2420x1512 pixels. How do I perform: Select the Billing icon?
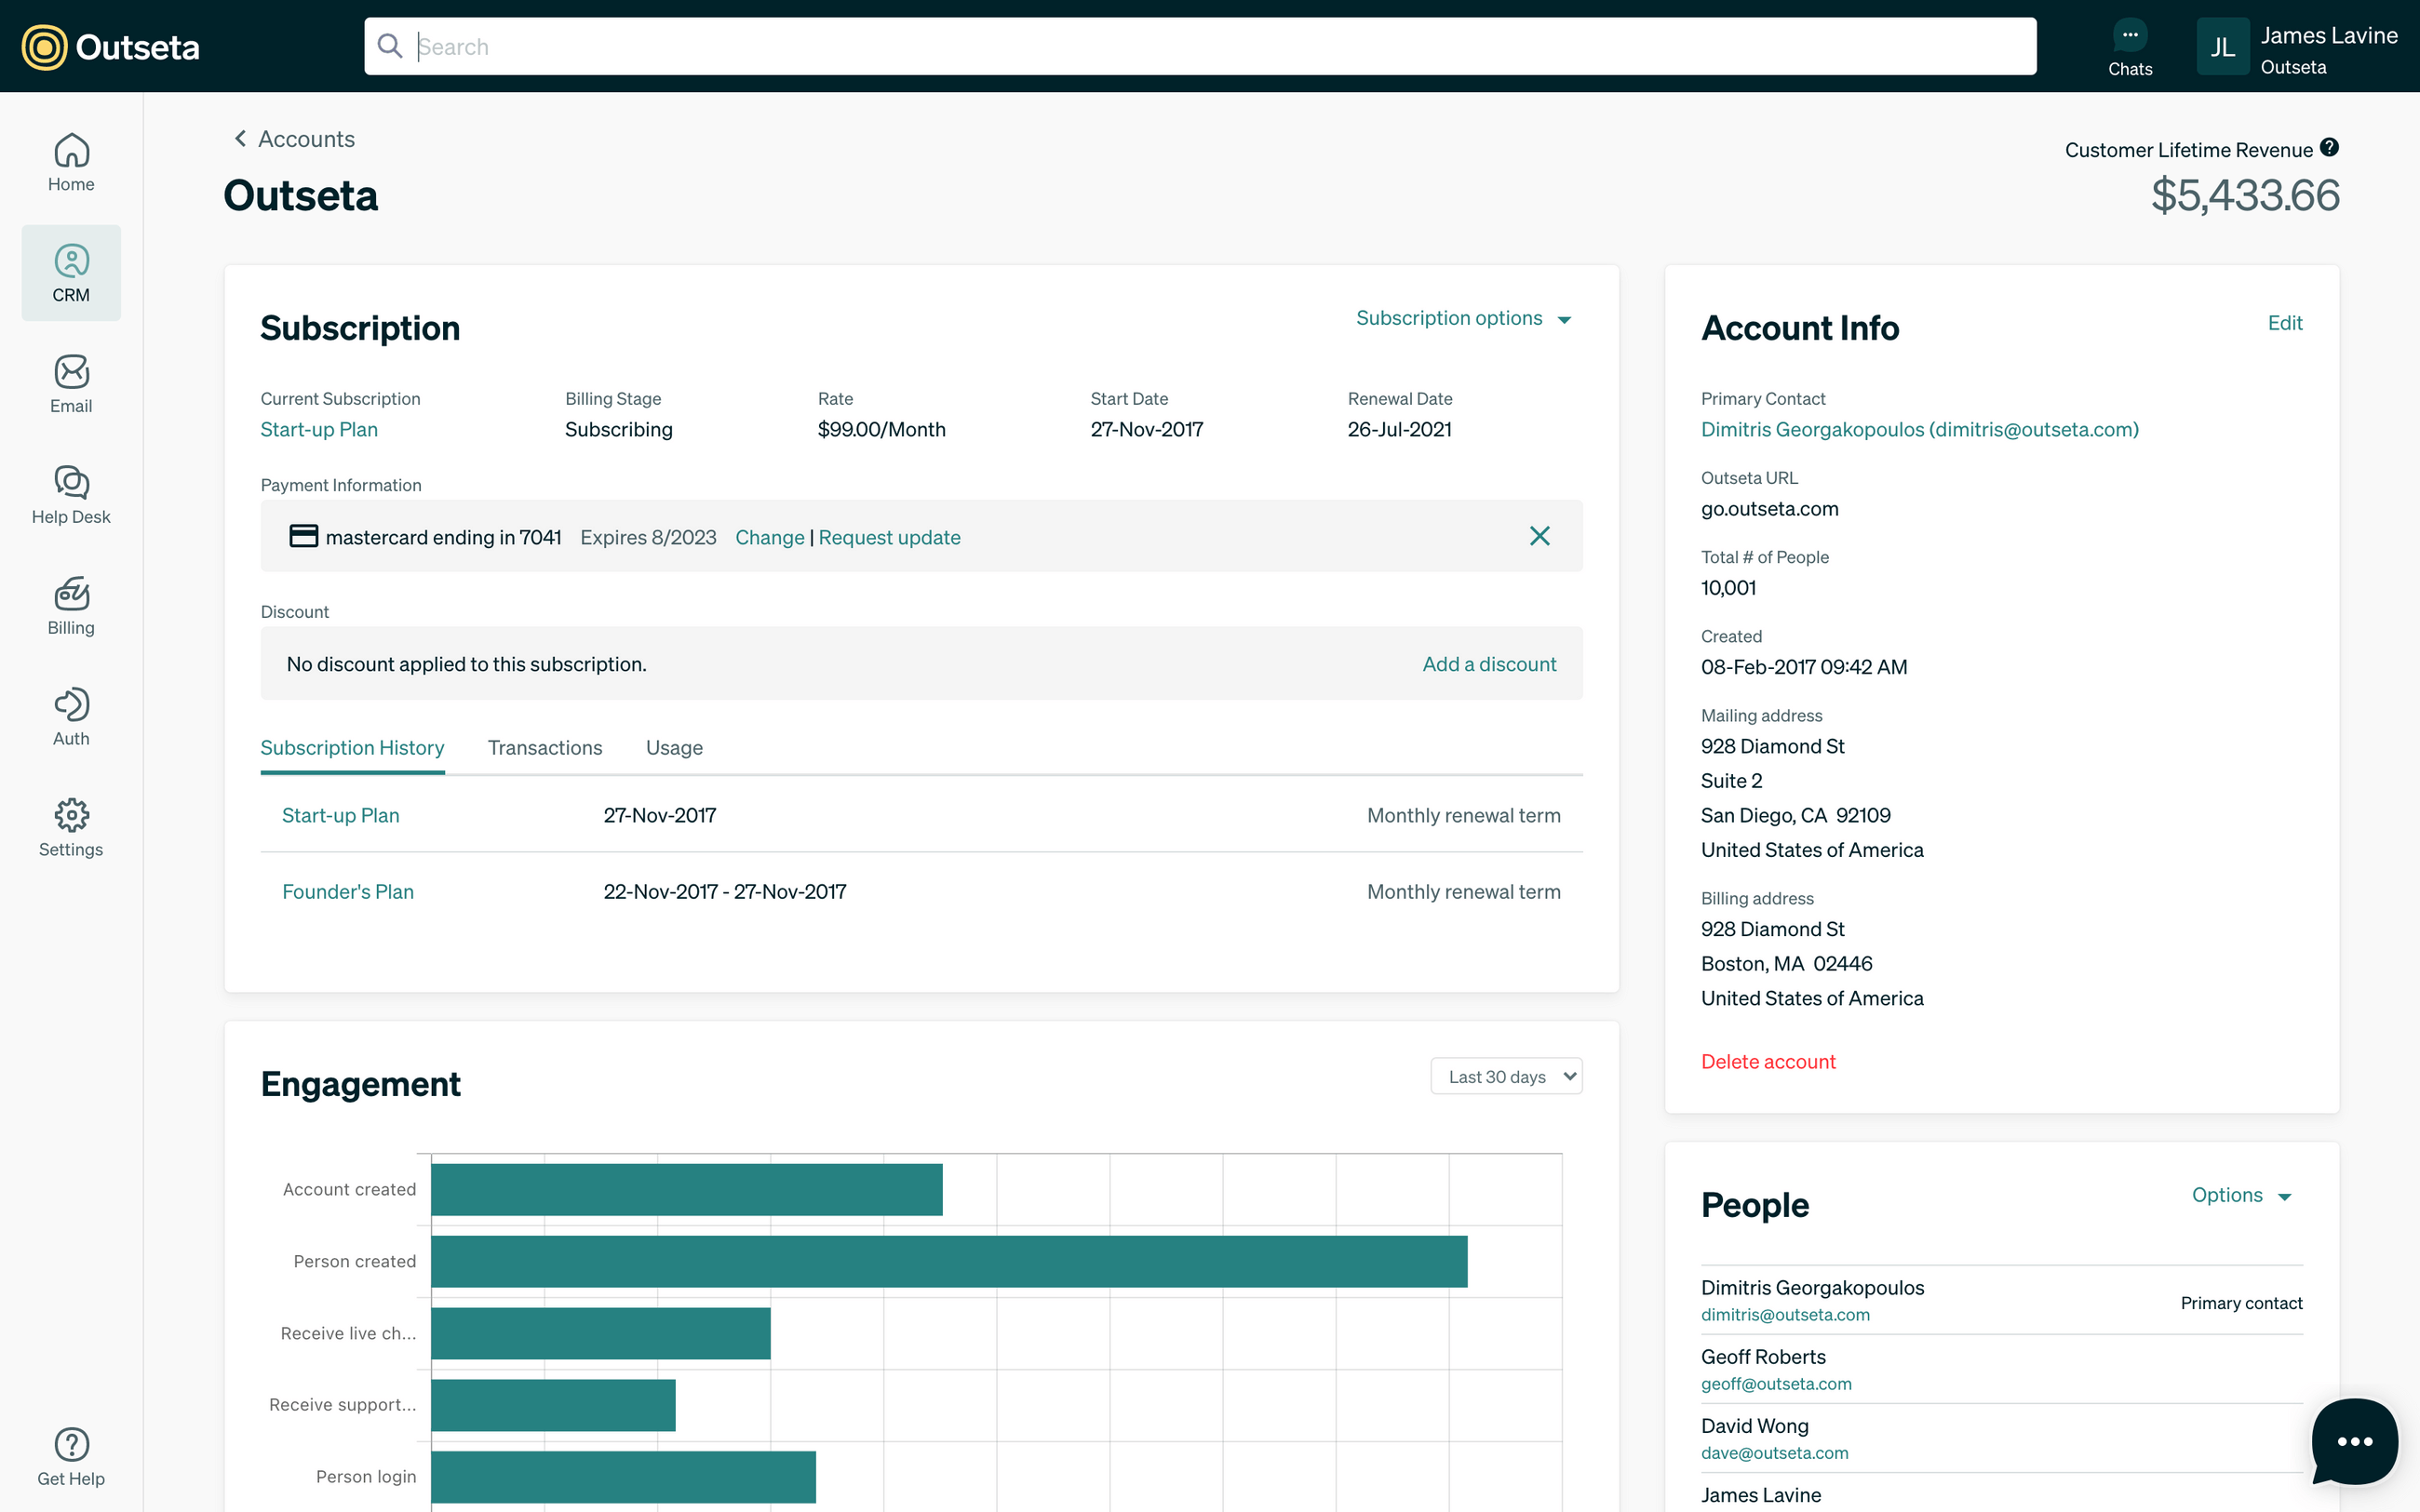70,605
